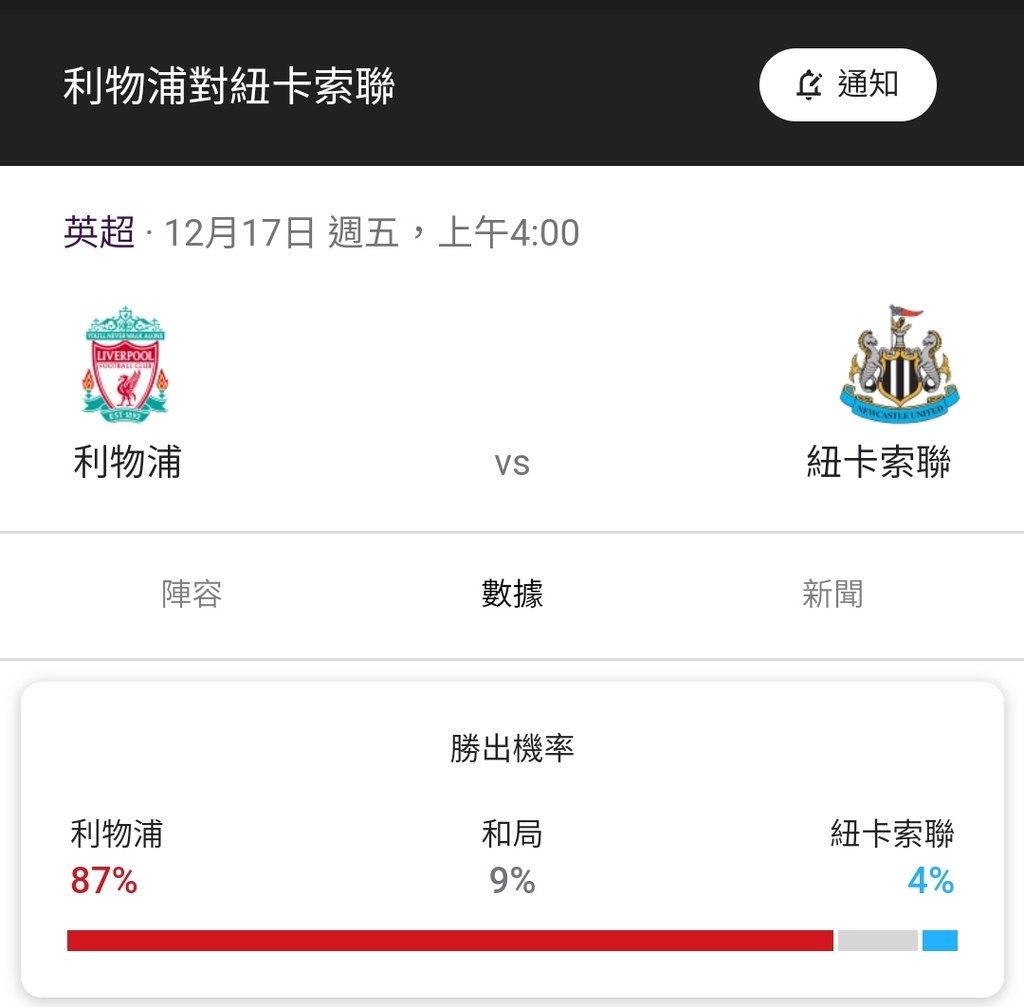Click the 紐卡索聯 team name under crest
Image resolution: width=1024 pixels, height=1007 pixels.
tap(878, 462)
